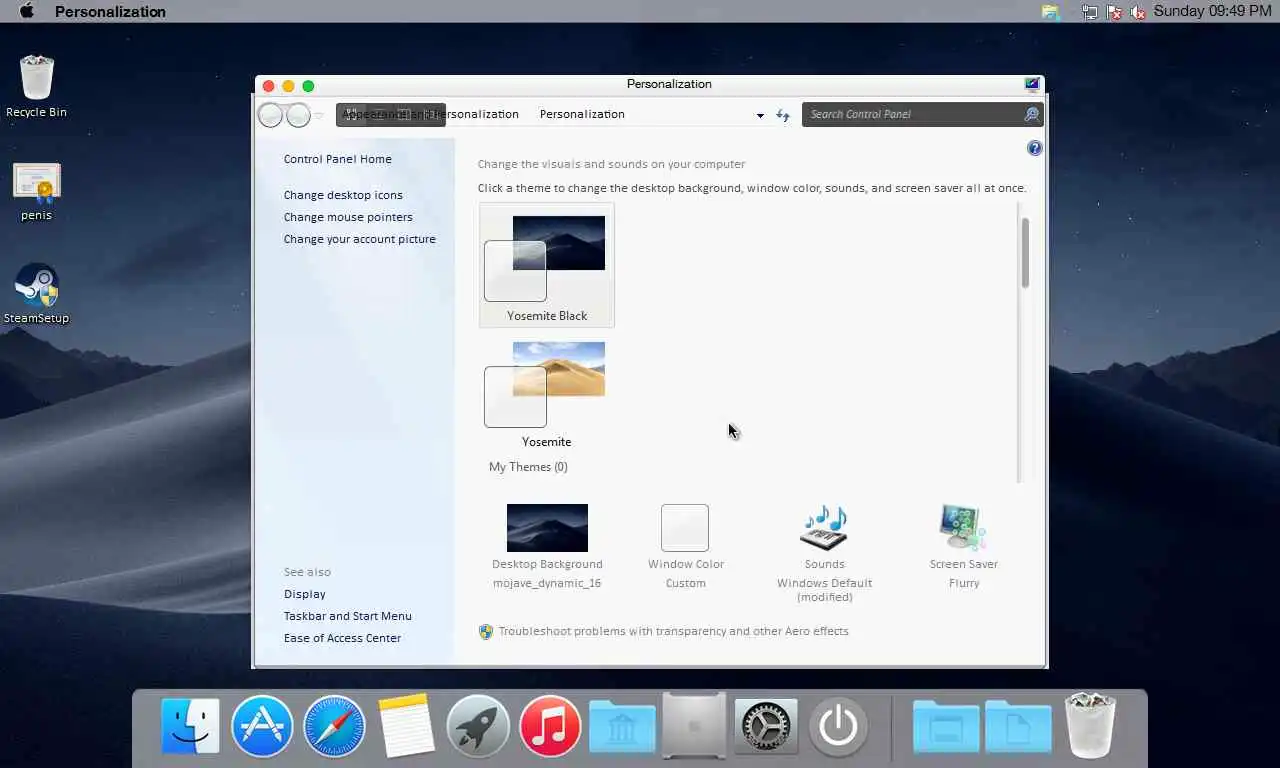Open Troubleshoot transparency and Aero effects link
Screen dimensions: 1280x768
pyautogui.click(x=673, y=631)
